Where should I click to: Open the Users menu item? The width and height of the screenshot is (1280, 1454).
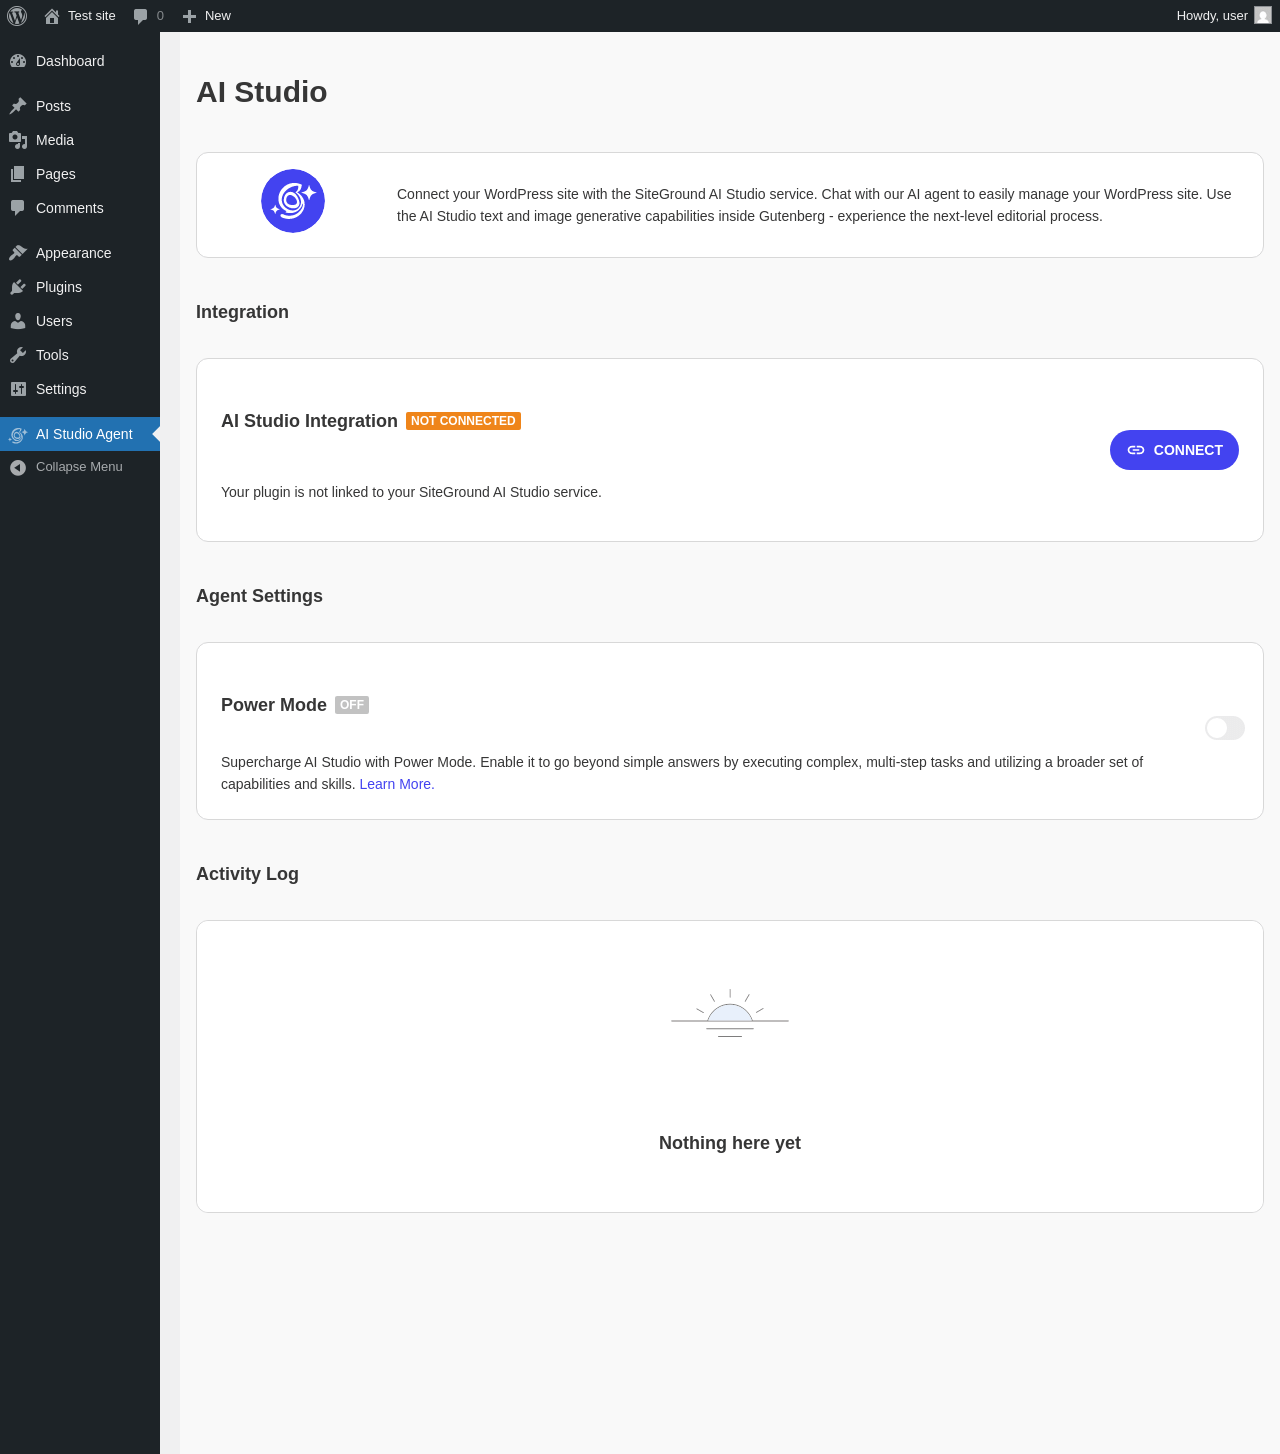pos(54,321)
